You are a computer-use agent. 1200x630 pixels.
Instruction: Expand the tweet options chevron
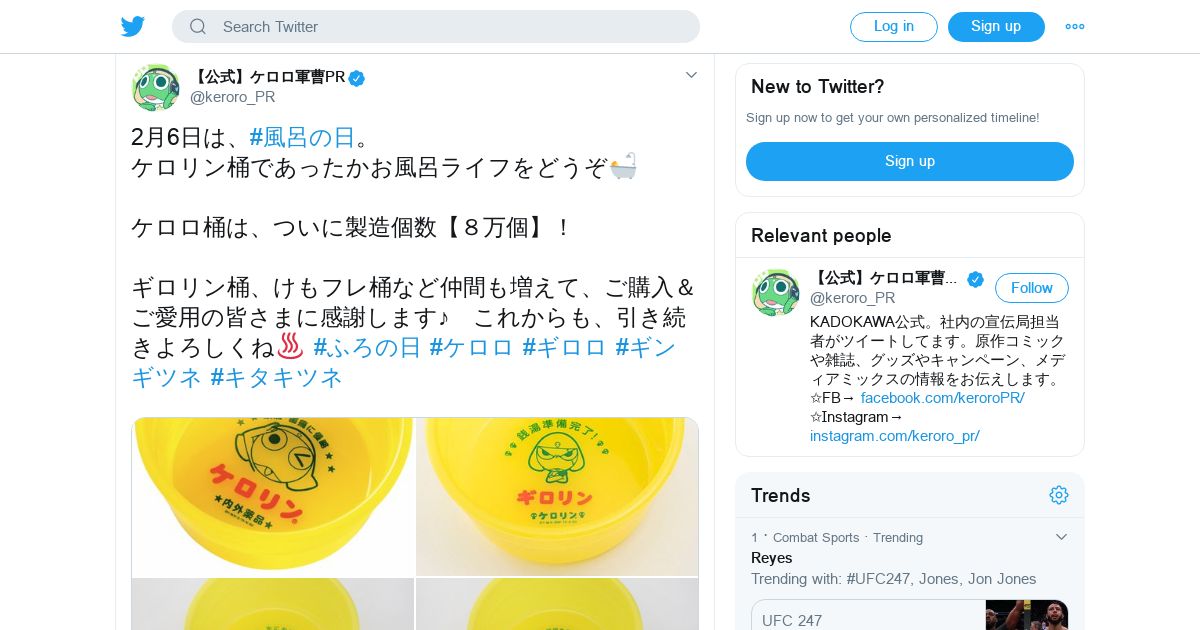pyautogui.click(x=691, y=75)
